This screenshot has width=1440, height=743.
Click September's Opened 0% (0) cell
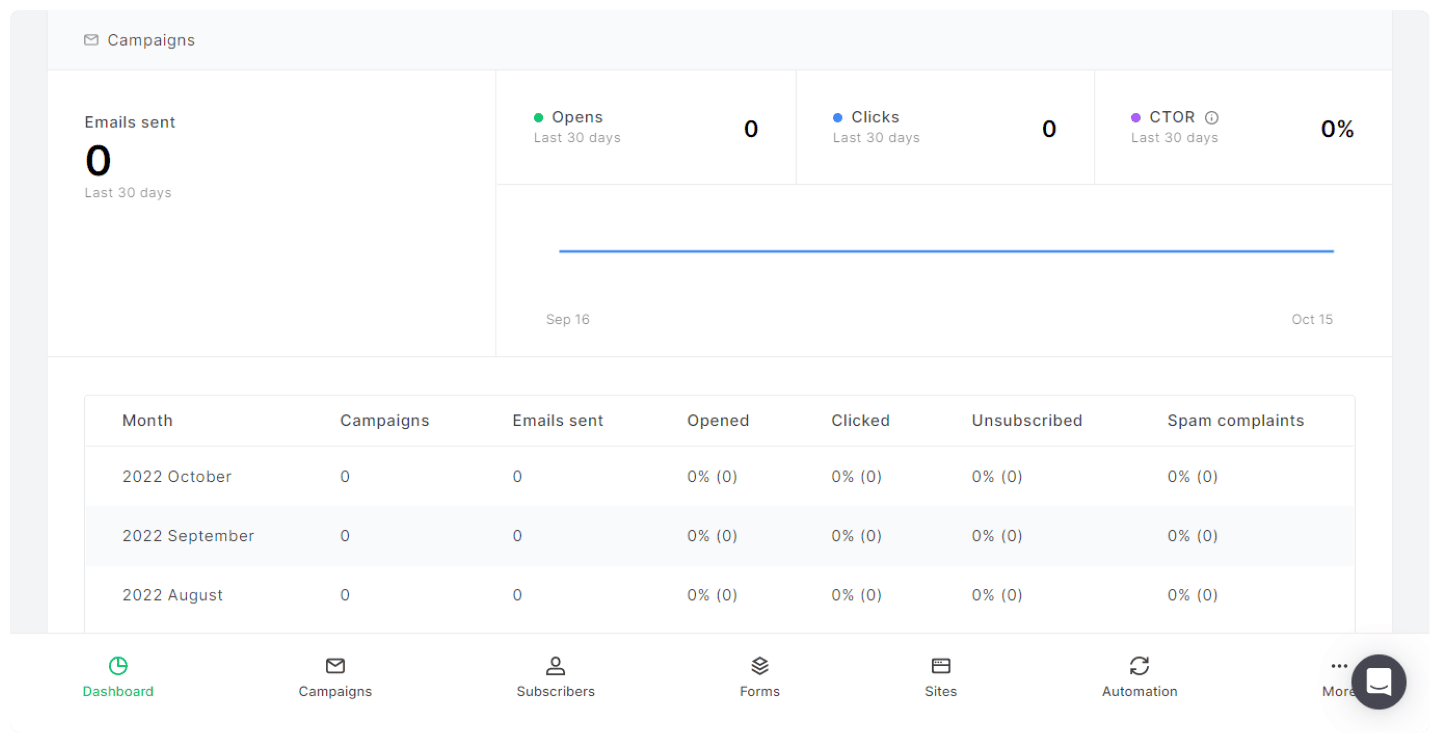[712, 536]
